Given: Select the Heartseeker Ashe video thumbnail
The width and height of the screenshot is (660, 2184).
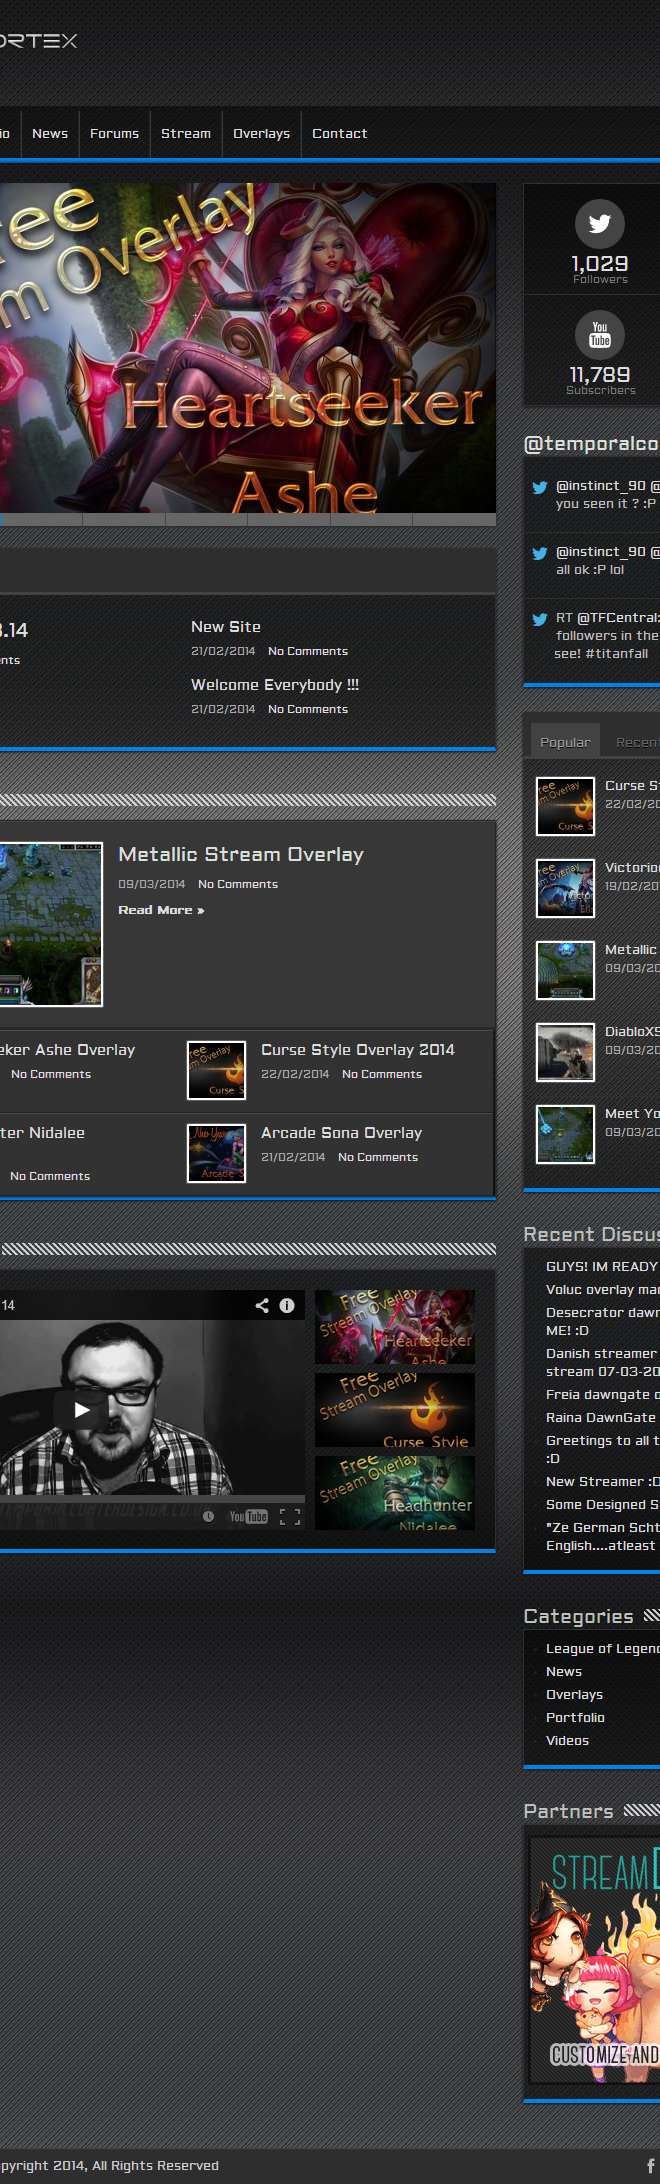Looking at the screenshot, I should click(395, 1327).
